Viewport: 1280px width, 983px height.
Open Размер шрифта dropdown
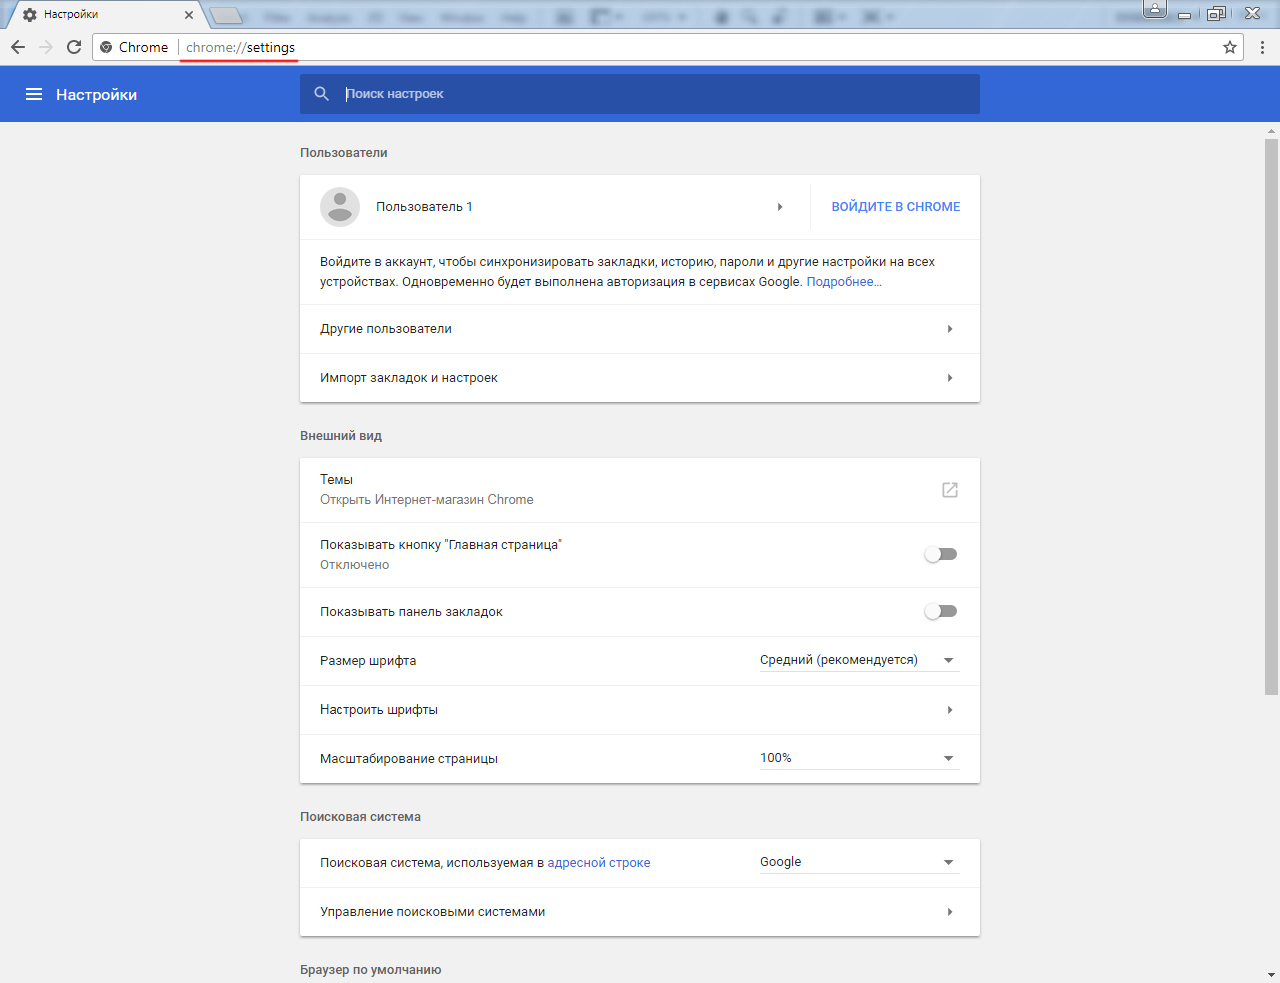859,660
